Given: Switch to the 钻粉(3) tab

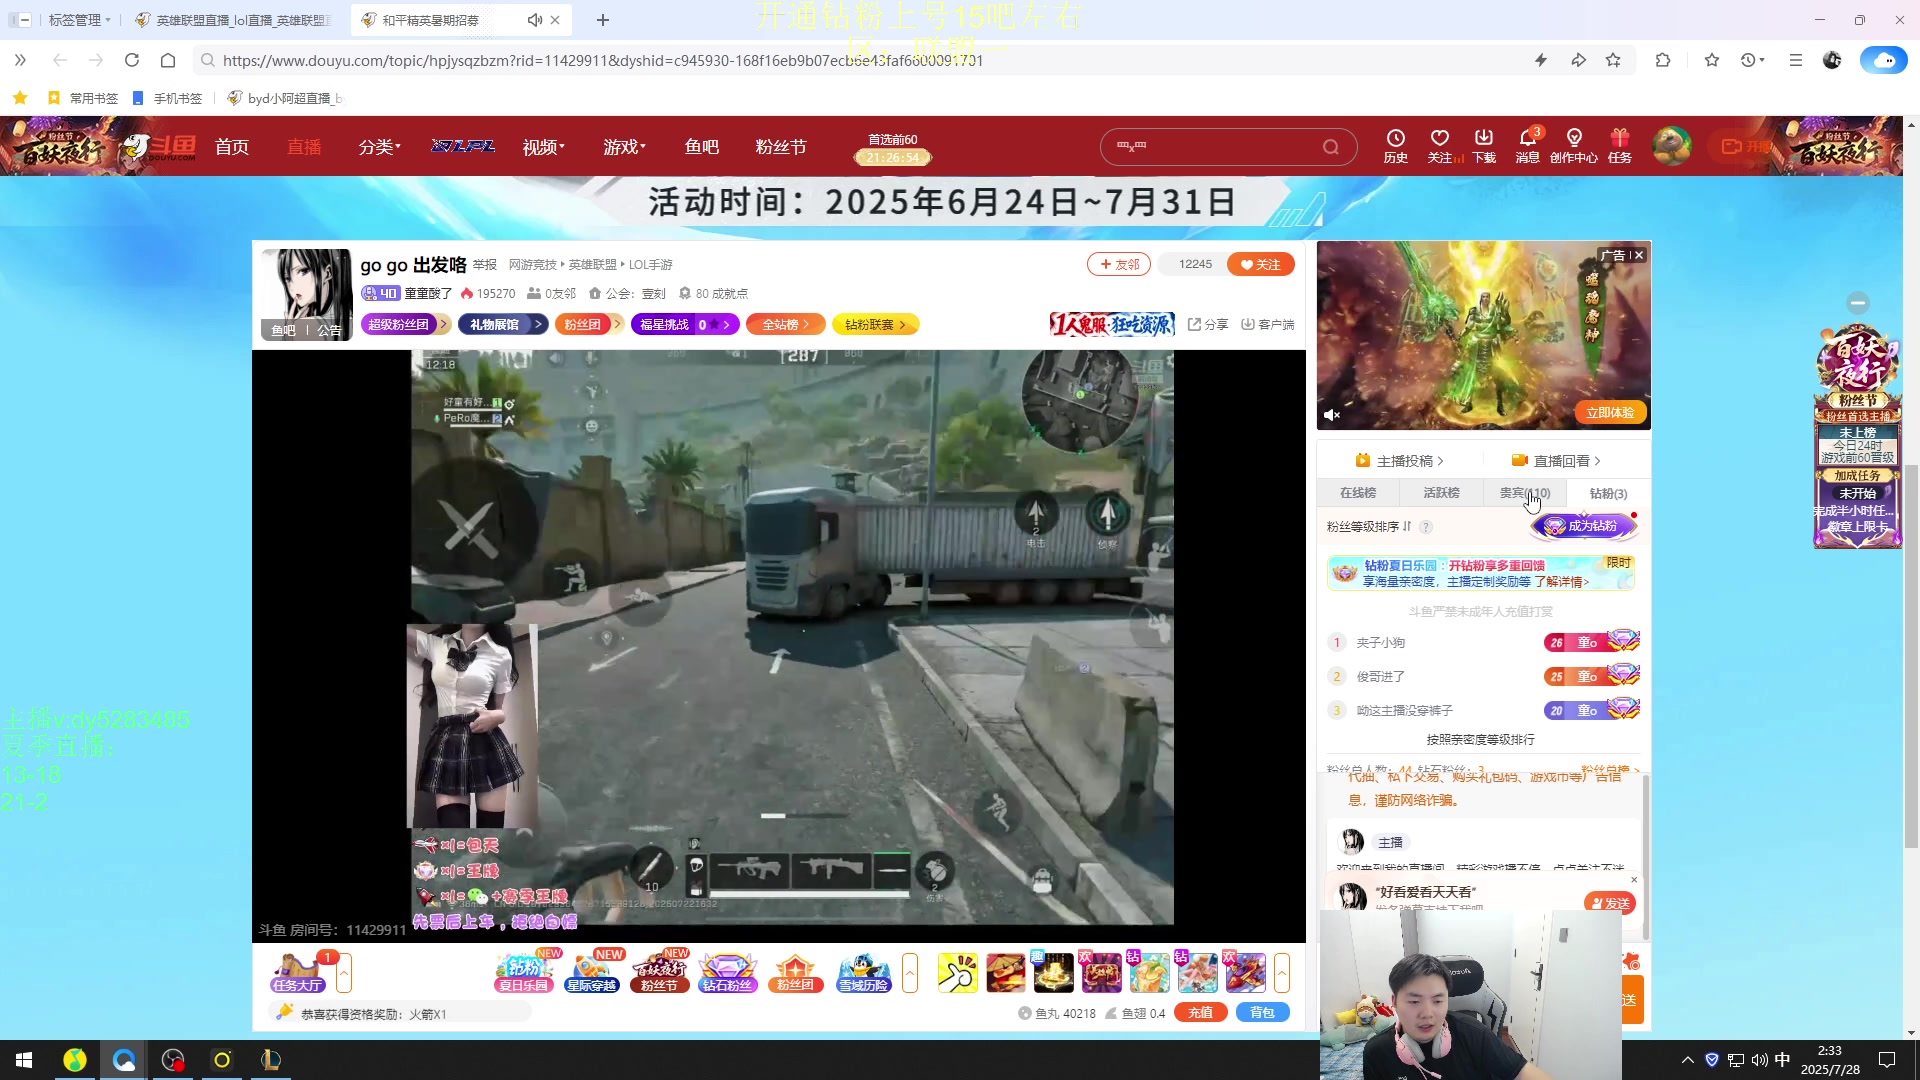Looking at the screenshot, I should pos(1609,493).
